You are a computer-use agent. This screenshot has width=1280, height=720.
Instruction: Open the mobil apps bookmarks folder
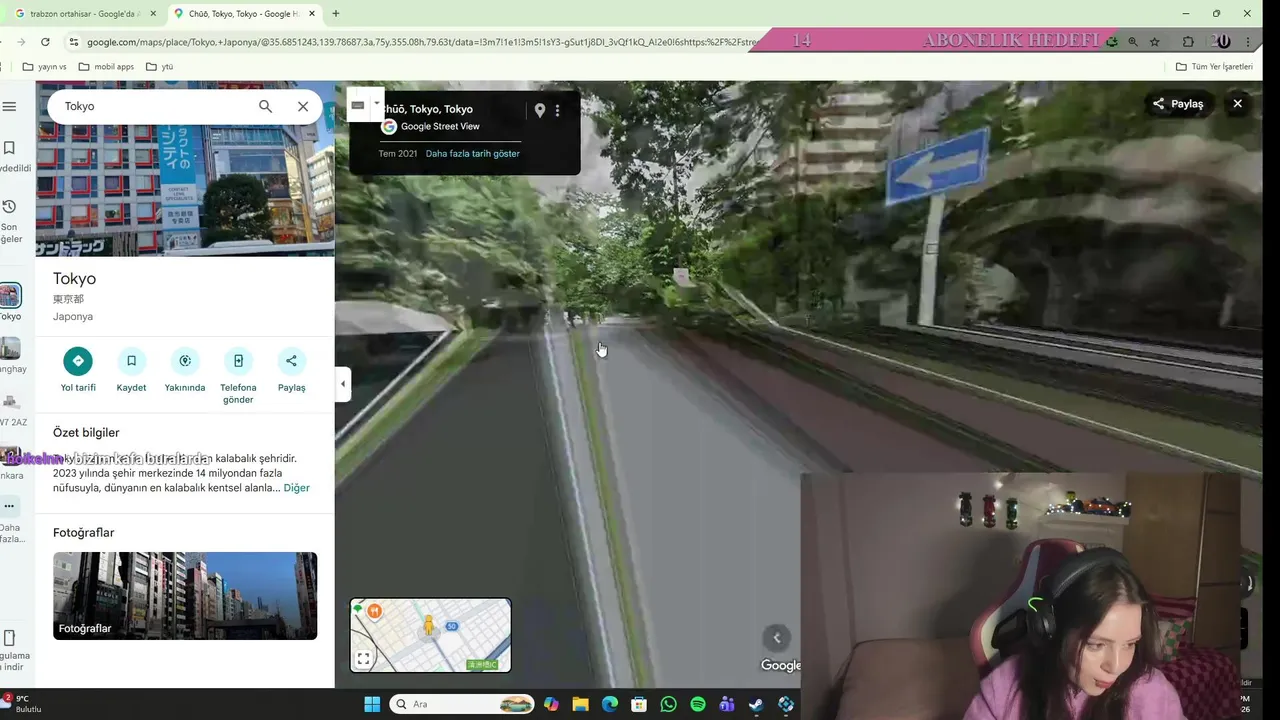[106, 66]
